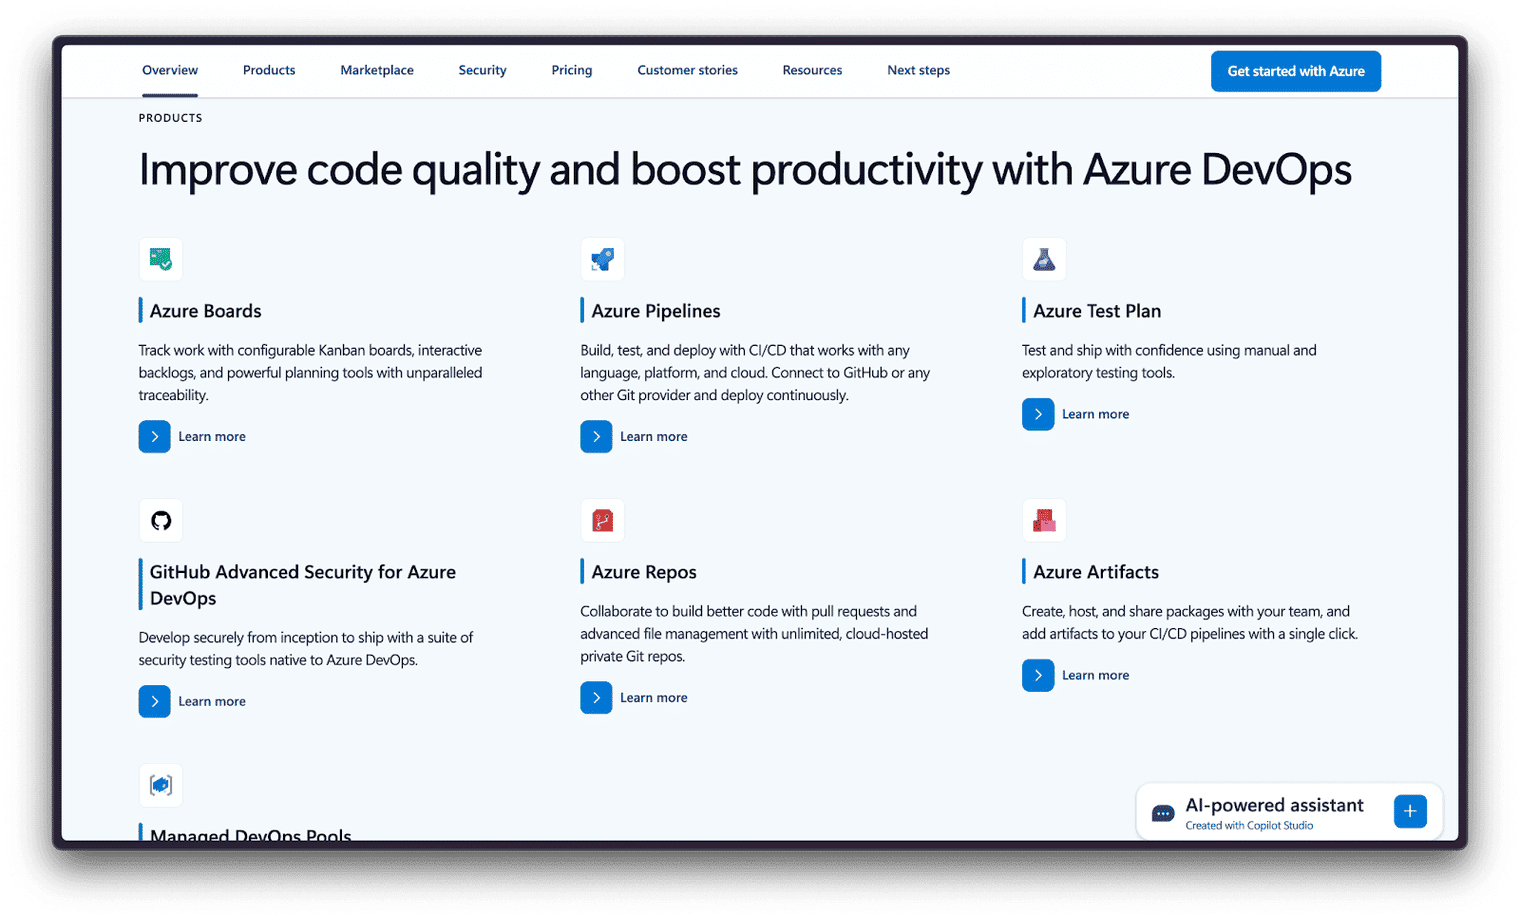
Task: Click arrow button under Azure Boards
Action: 154,437
